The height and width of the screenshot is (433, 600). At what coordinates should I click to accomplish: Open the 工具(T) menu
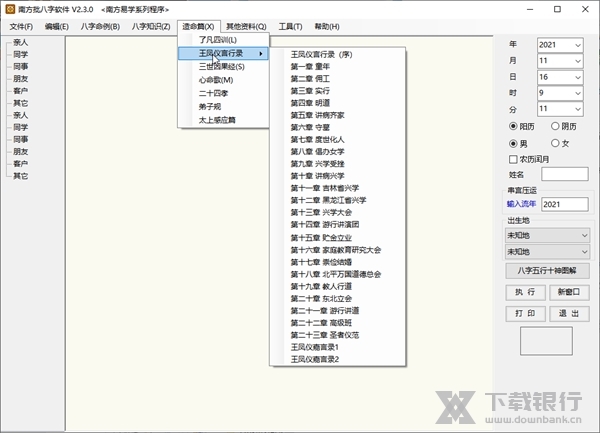(x=290, y=27)
